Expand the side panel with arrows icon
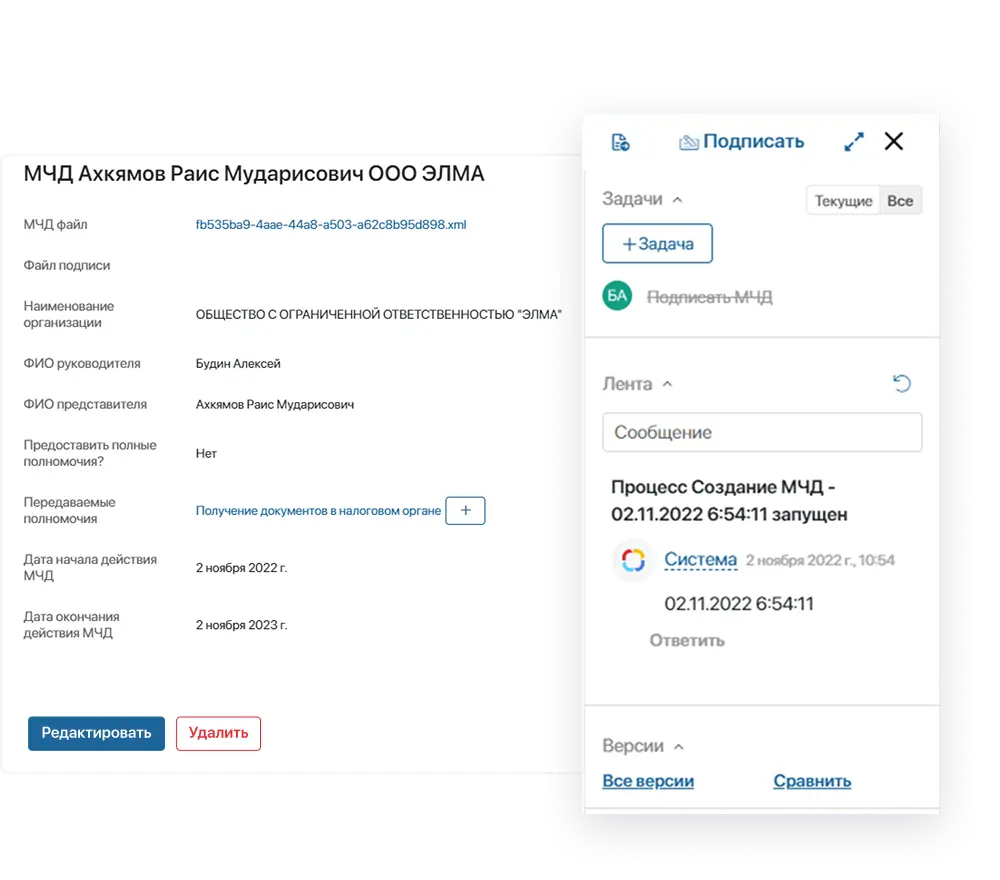 (x=854, y=142)
